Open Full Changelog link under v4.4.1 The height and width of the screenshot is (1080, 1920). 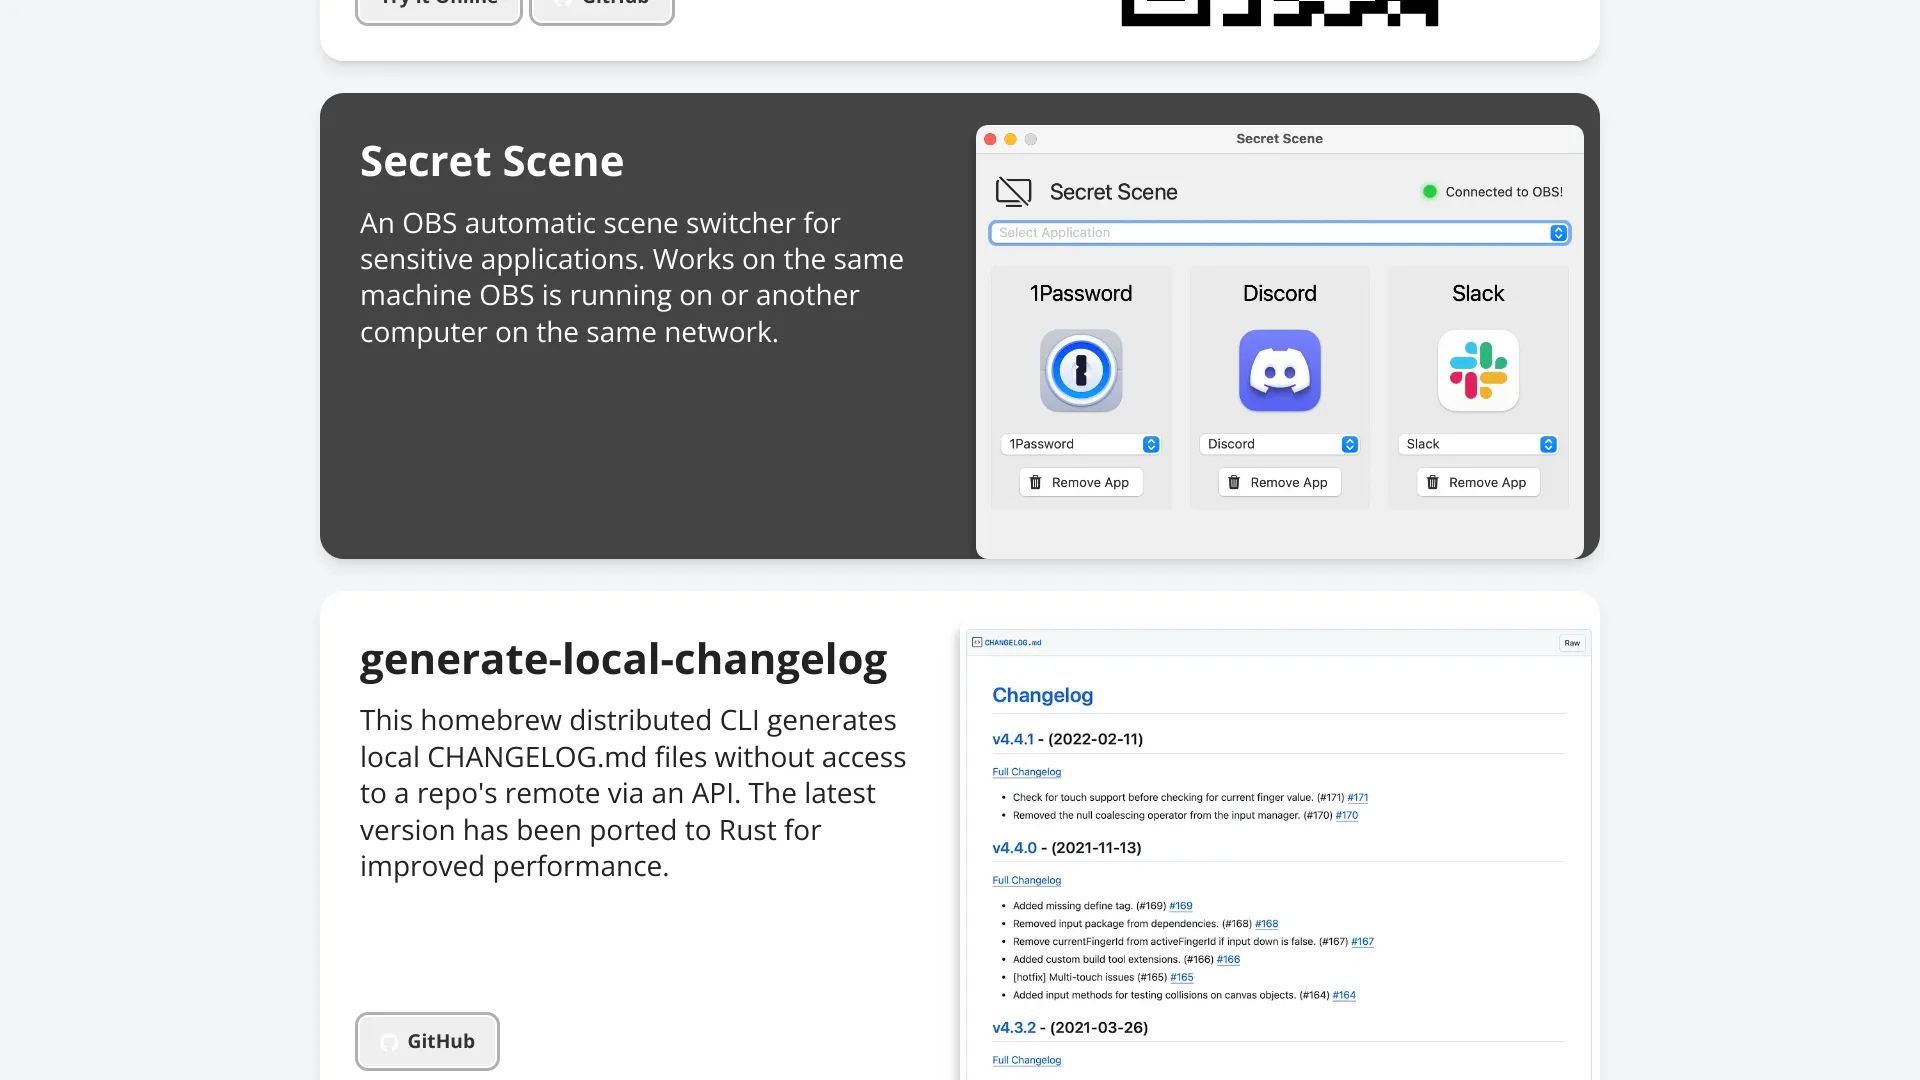[x=1026, y=772]
